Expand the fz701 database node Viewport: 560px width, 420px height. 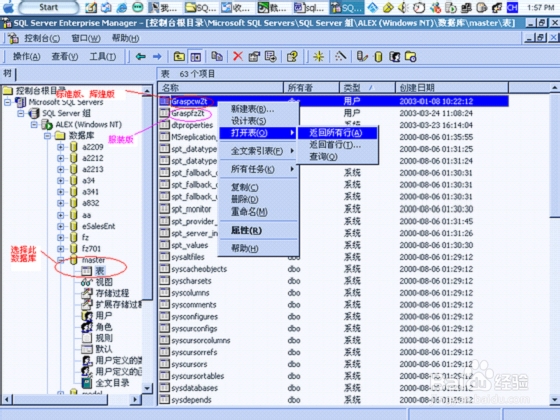60,249
